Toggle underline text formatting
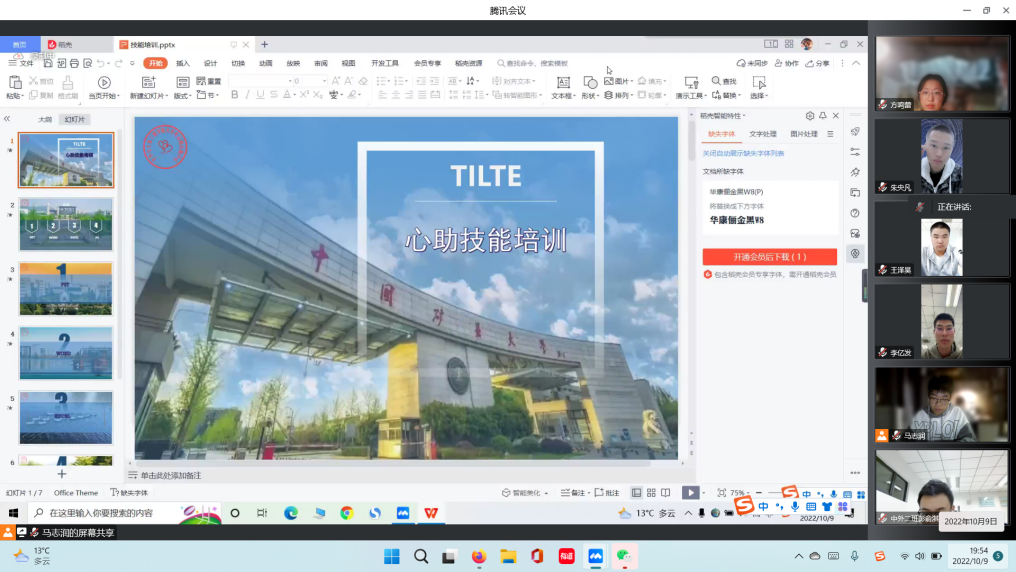This screenshot has height=572, width=1016. coord(260,95)
